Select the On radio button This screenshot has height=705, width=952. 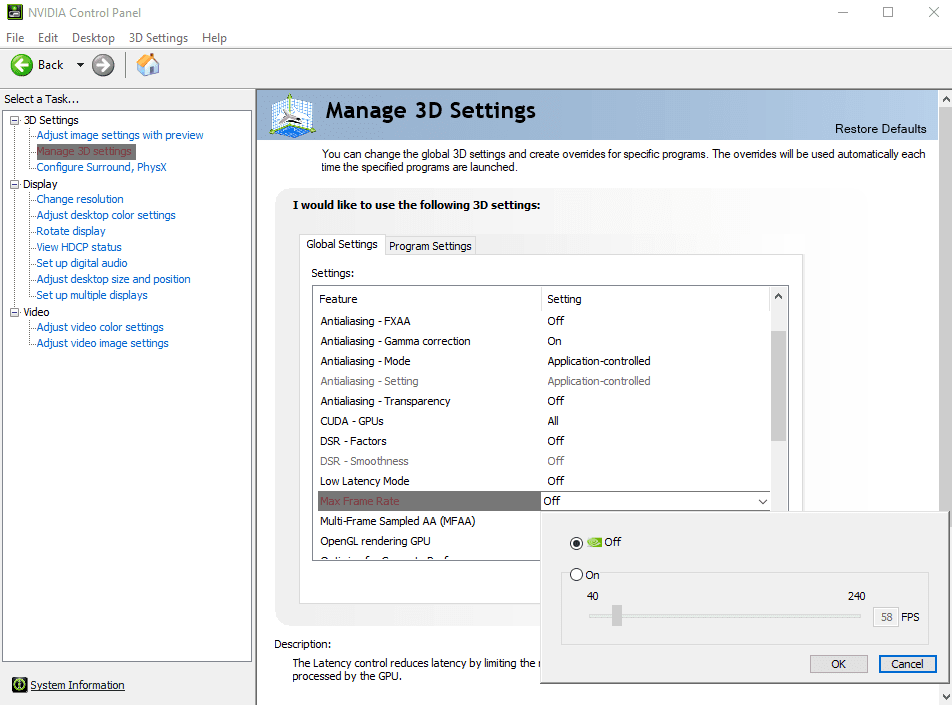[576, 574]
